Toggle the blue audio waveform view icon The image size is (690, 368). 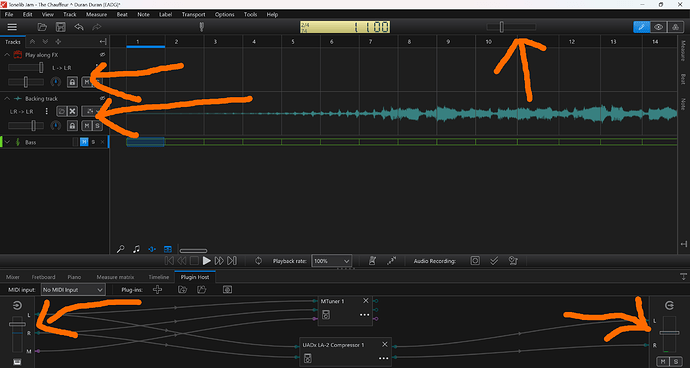point(152,250)
